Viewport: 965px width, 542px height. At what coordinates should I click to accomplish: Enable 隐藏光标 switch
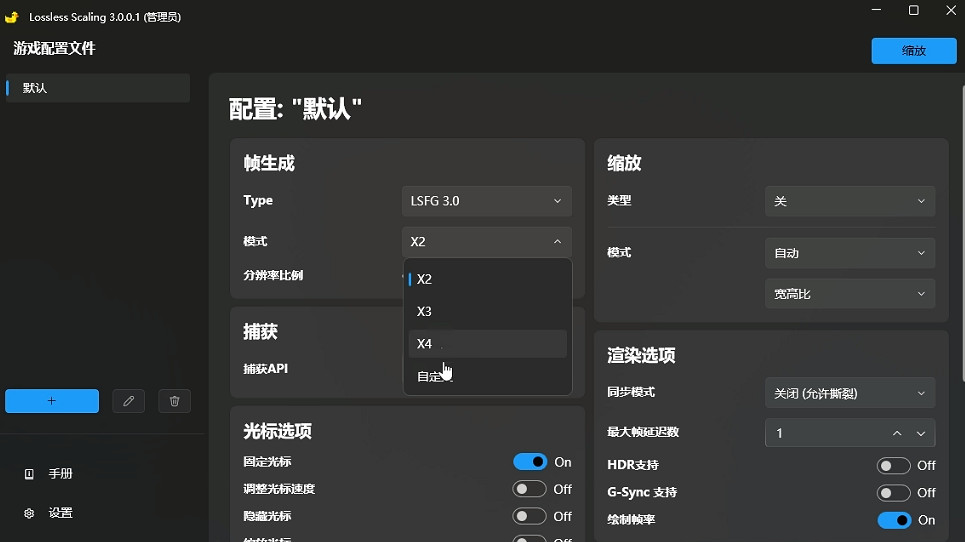[x=529, y=516]
